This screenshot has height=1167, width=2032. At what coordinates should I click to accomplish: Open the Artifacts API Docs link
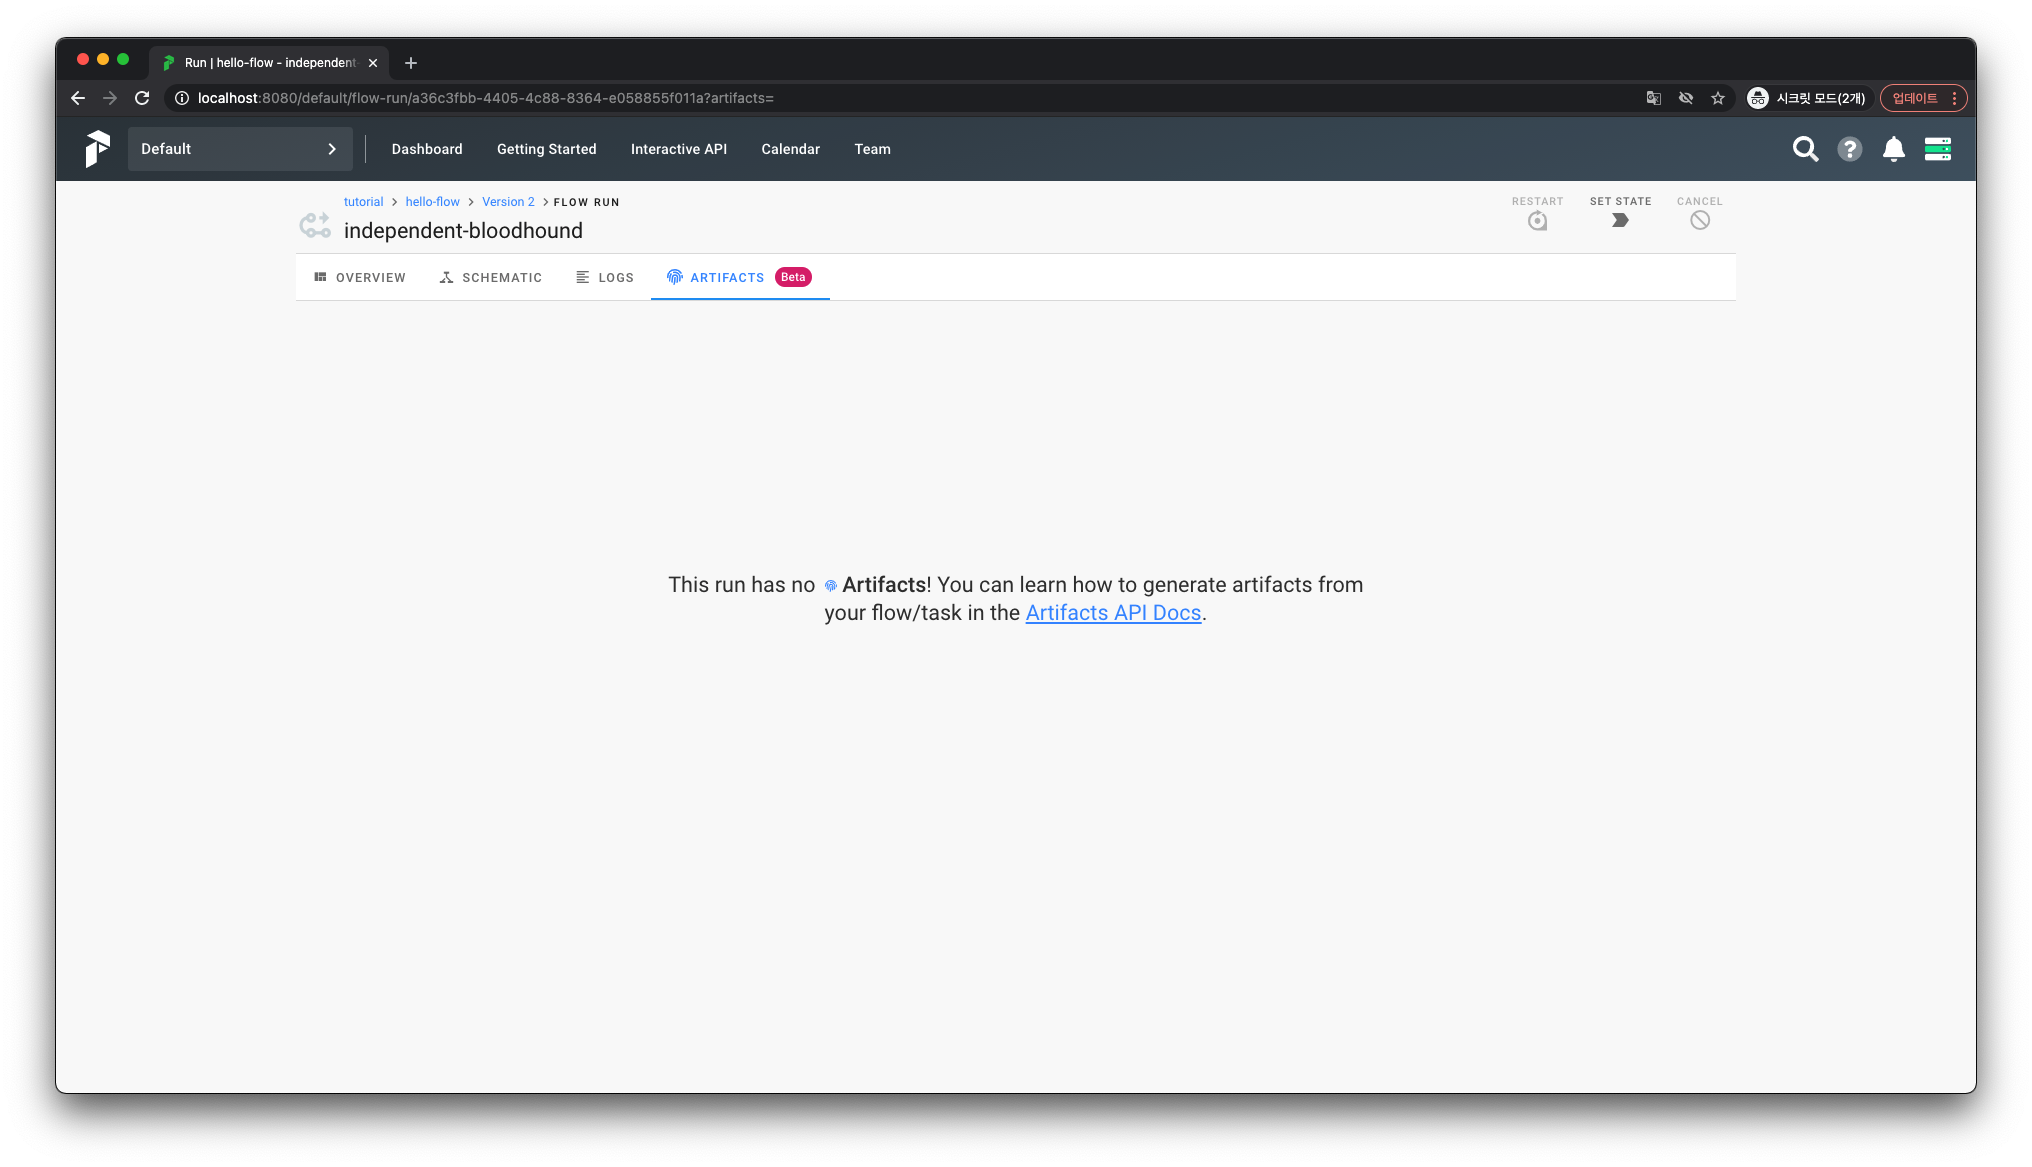click(1113, 613)
